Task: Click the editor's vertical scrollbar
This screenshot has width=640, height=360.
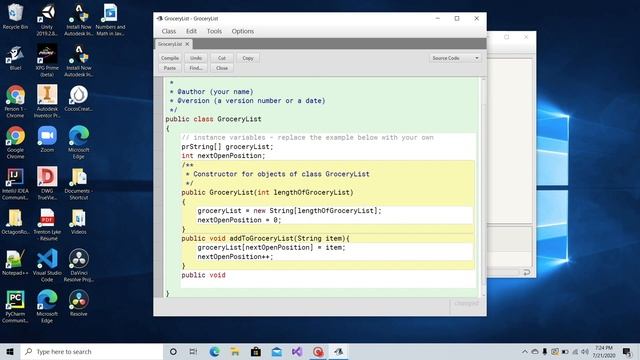Action: [x=484, y=186]
